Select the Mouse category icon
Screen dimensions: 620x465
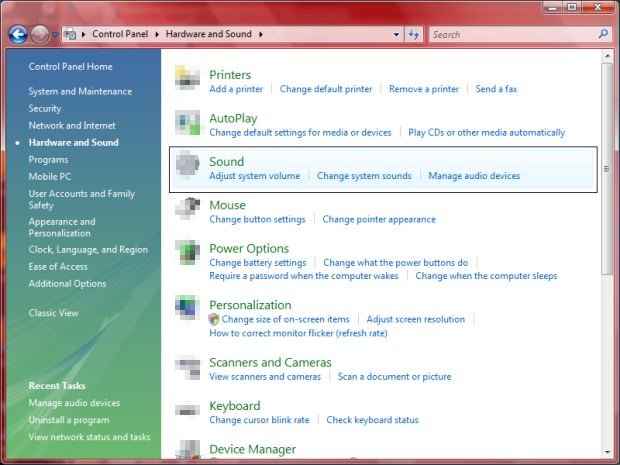click(187, 211)
